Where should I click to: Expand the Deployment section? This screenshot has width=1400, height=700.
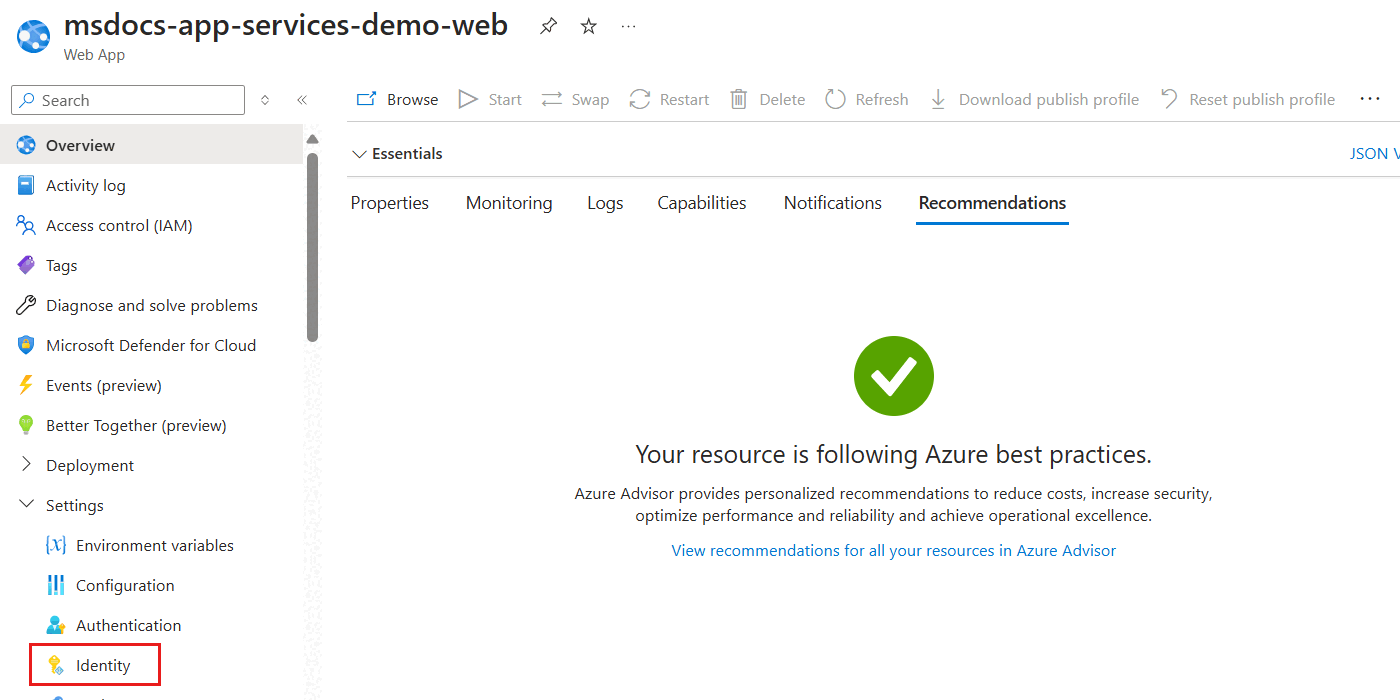pos(26,465)
